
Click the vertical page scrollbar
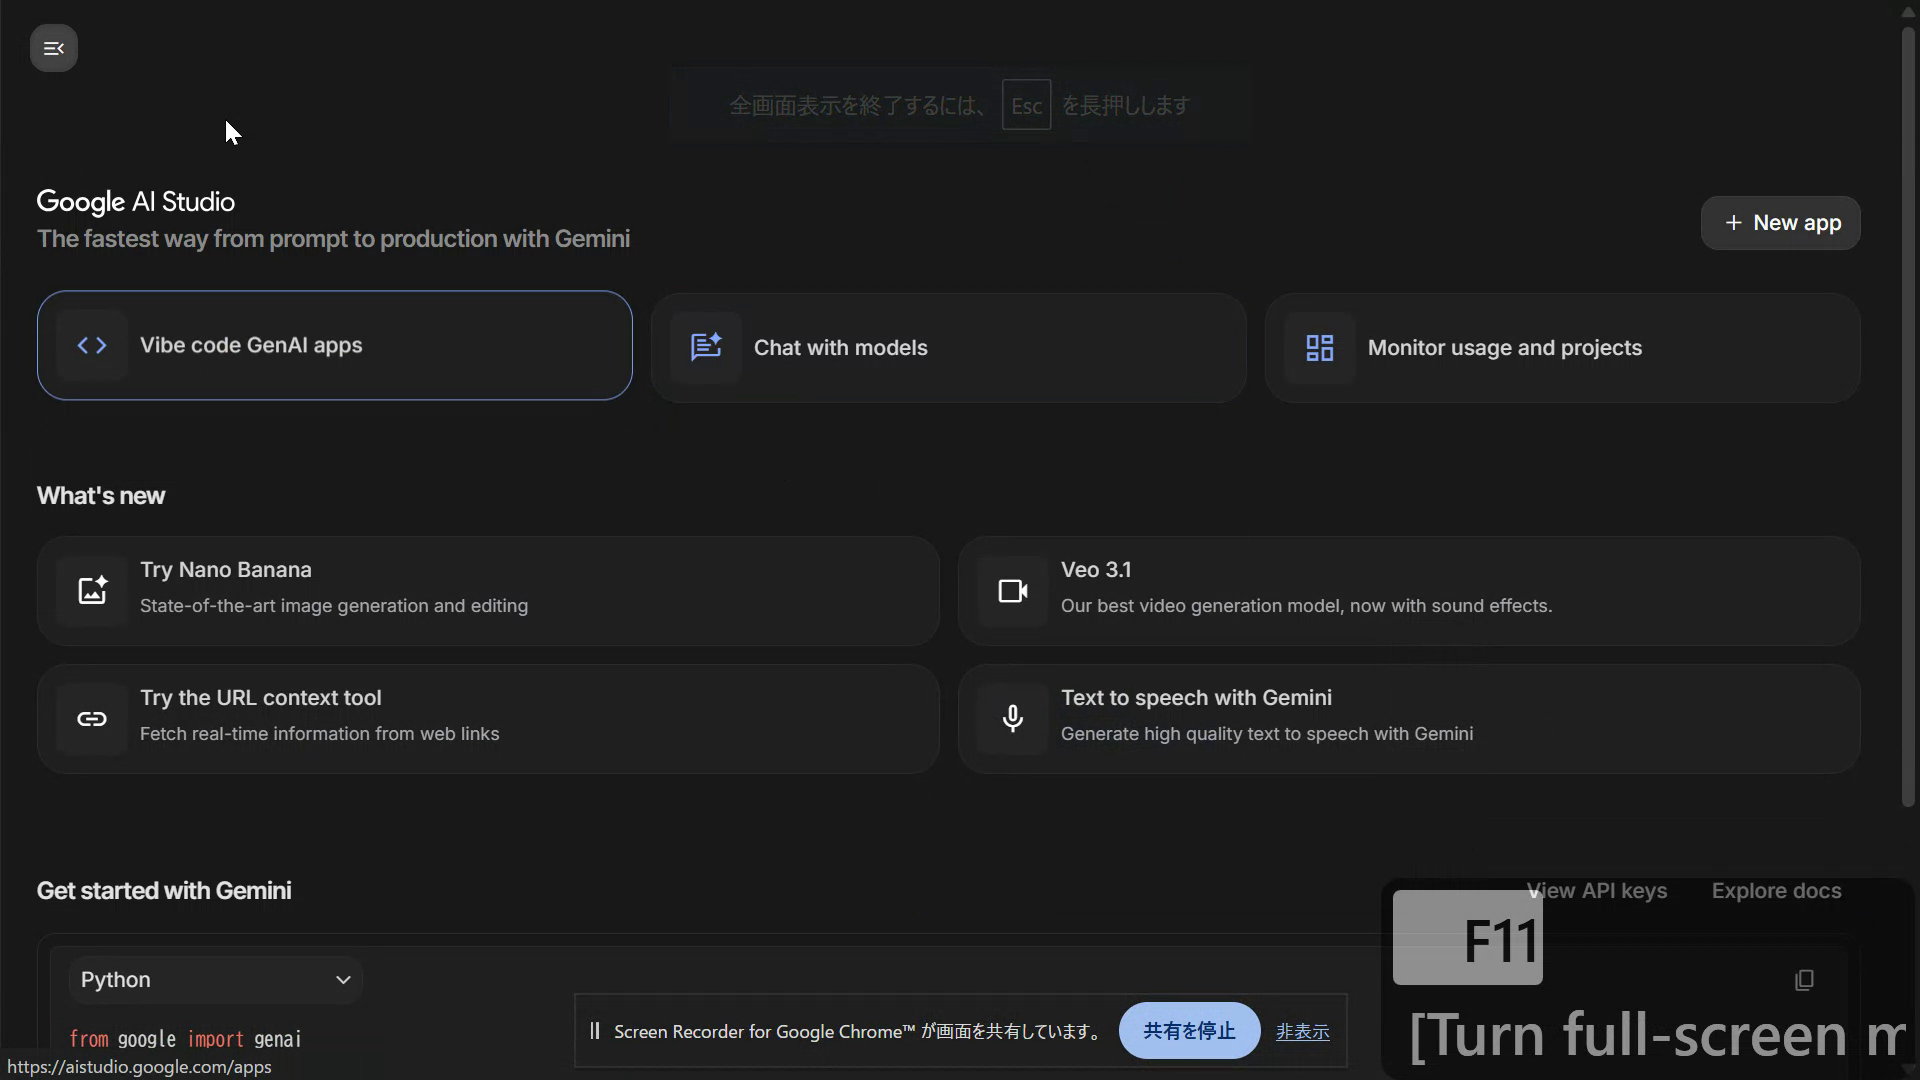(1908, 420)
